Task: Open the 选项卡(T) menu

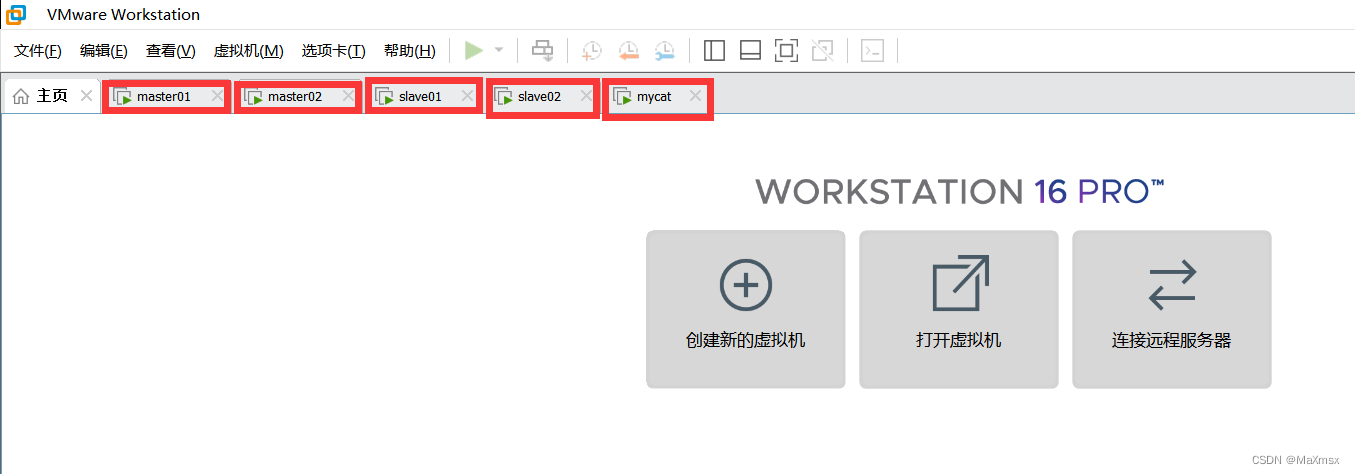Action: [334, 51]
